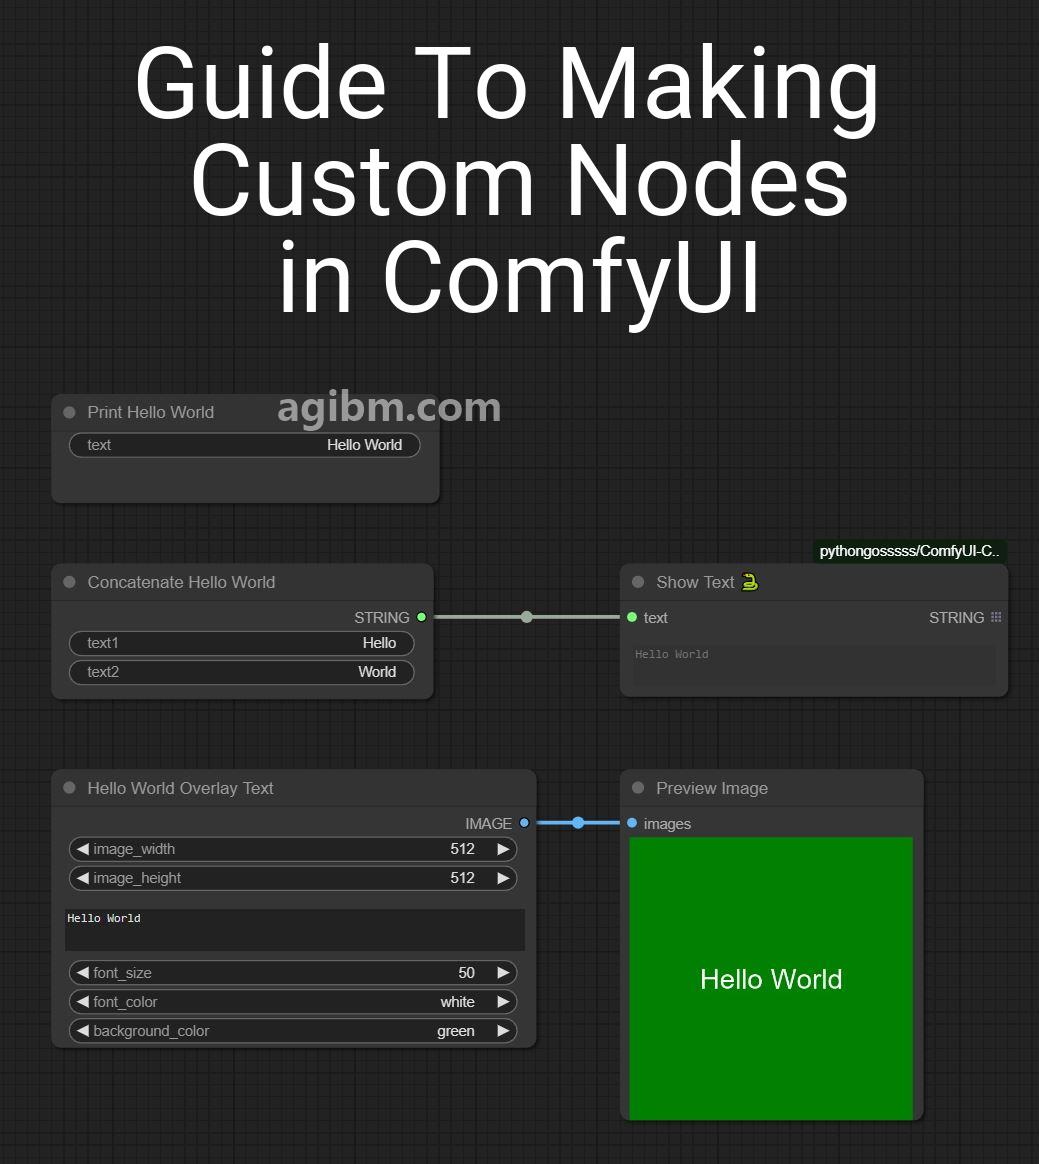Collapse the Print Hello World node dot

pyautogui.click(x=70, y=412)
